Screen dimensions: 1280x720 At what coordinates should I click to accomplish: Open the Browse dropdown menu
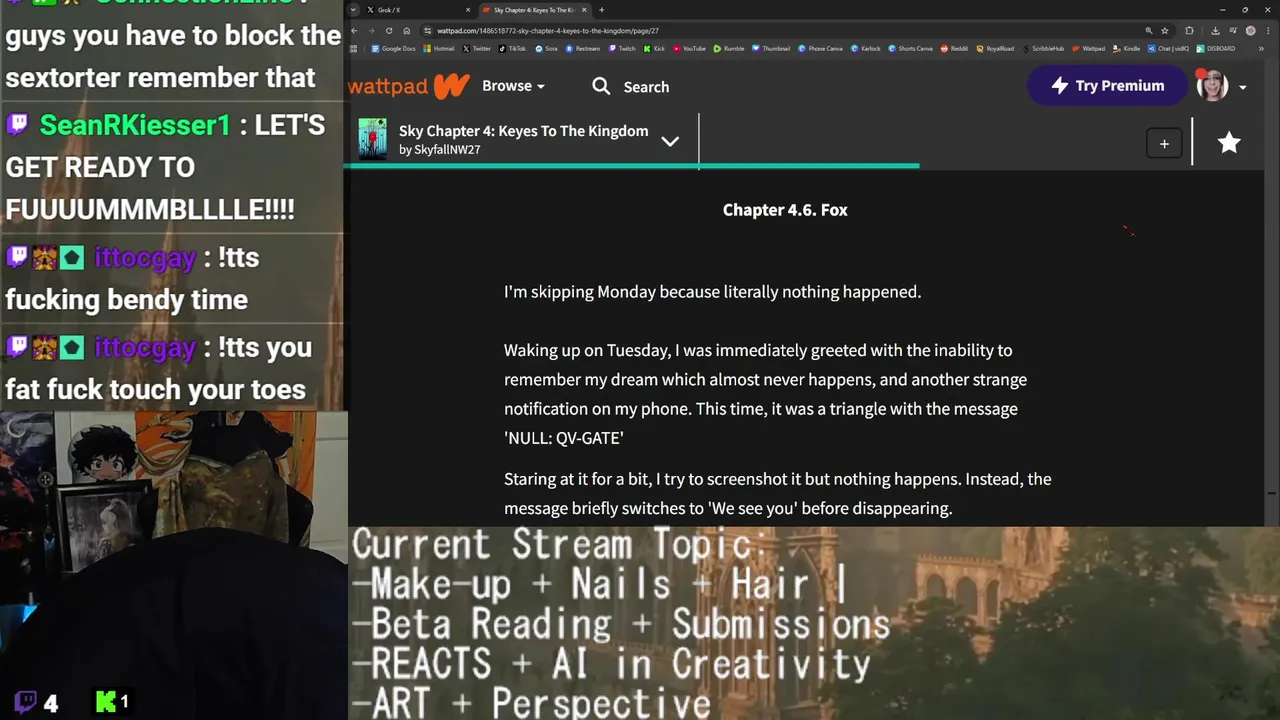pyautogui.click(x=513, y=86)
